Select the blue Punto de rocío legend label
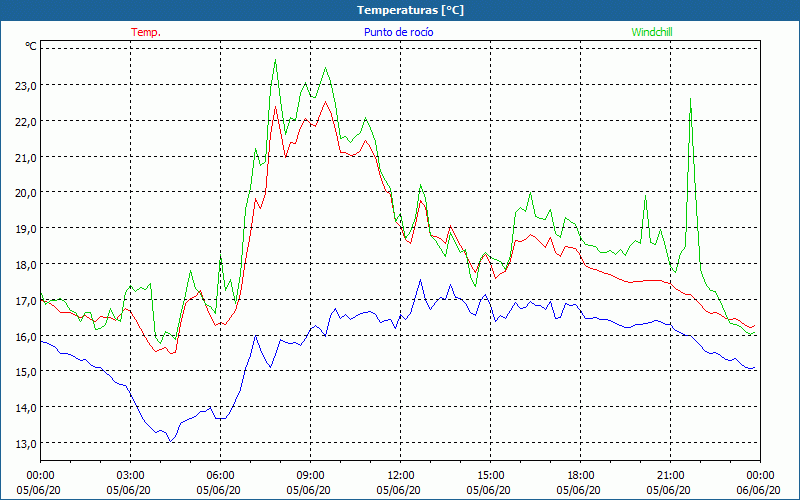 (x=398, y=32)
